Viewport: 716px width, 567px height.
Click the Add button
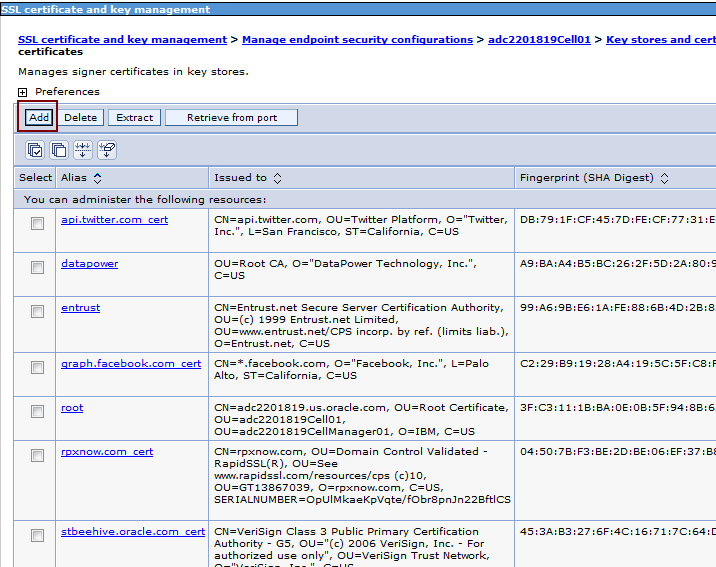(x=39, y=117)
